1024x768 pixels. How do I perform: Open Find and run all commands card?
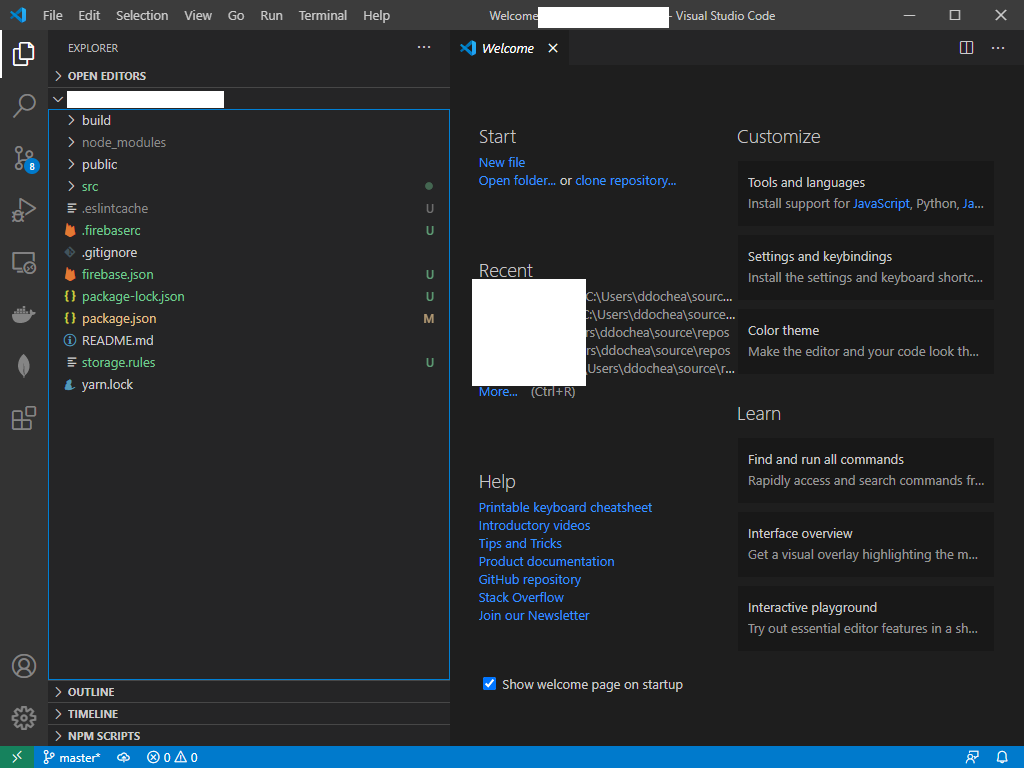(865, 470)
